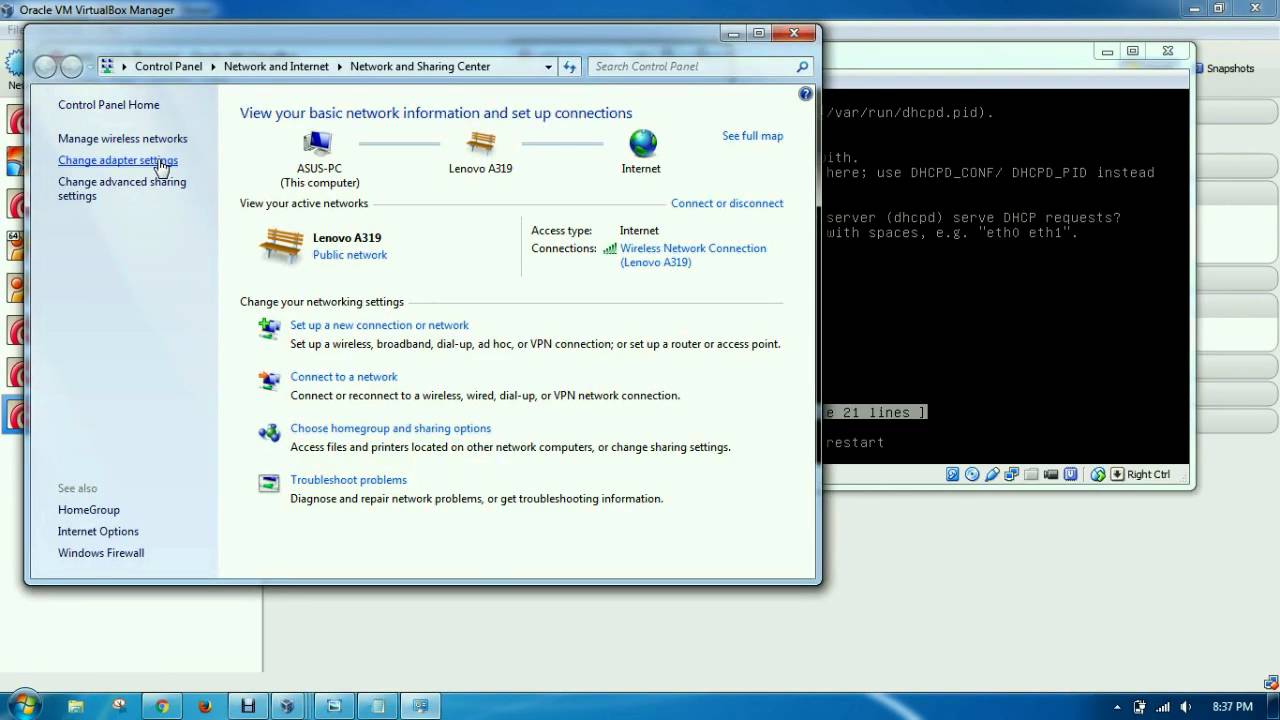Click the network adapter indicator in VM status bar
Image resolution: width=1280 pixels, height=720 pixels.
coord(1012,474)
